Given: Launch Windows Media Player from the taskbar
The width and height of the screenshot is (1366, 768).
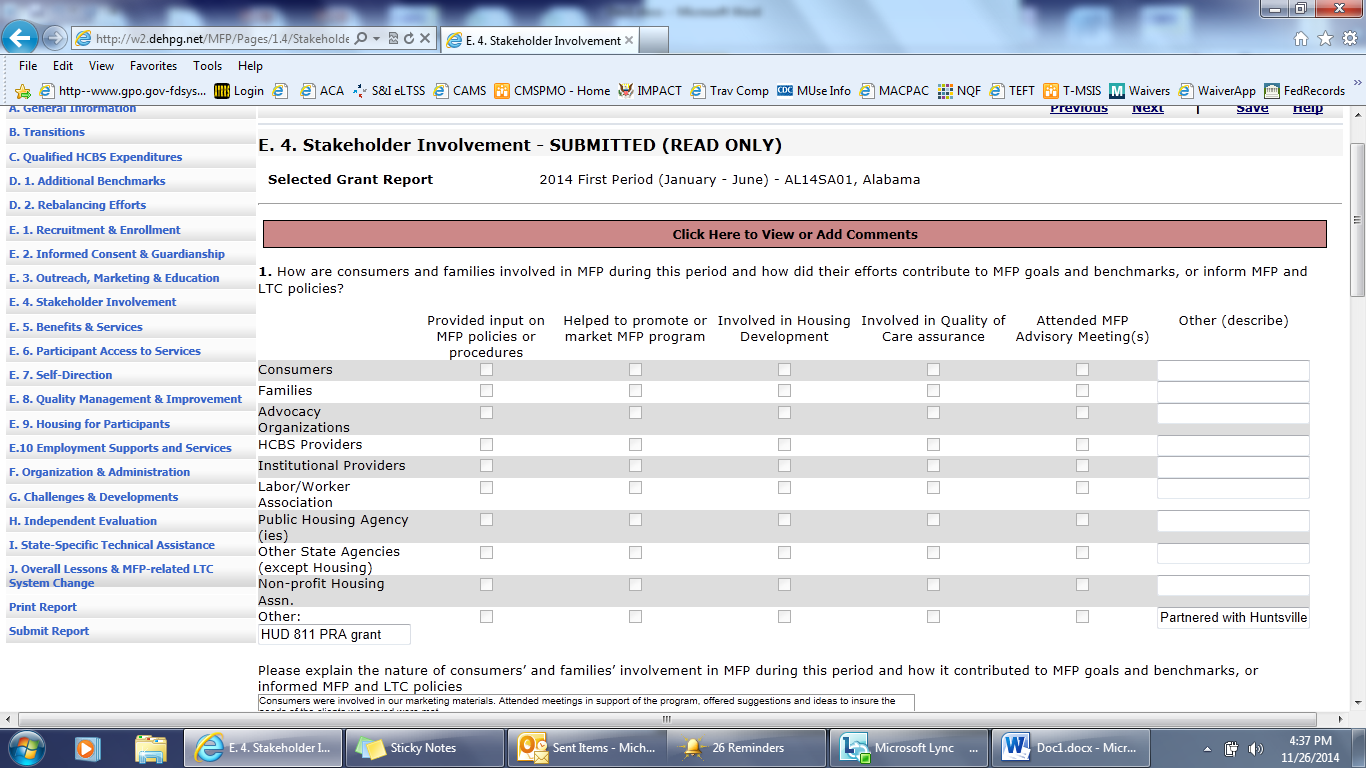Looking at the screenshot, I should point(87,747).
